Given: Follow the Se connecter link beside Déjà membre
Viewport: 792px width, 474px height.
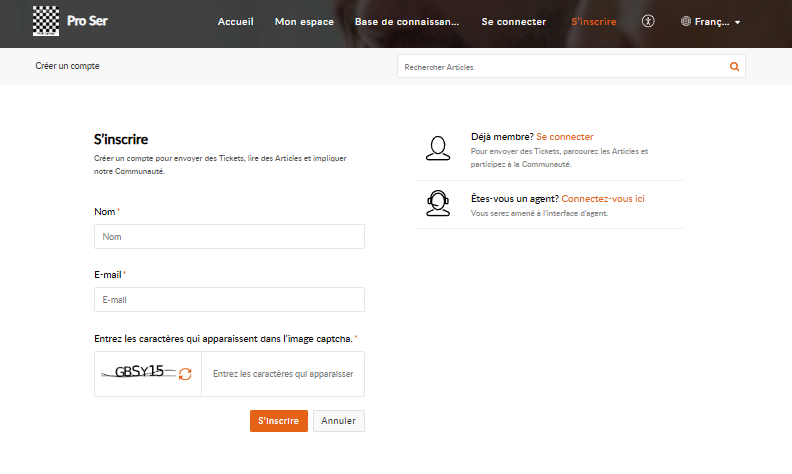Looking at the screenshot, I should coord(565,137).
